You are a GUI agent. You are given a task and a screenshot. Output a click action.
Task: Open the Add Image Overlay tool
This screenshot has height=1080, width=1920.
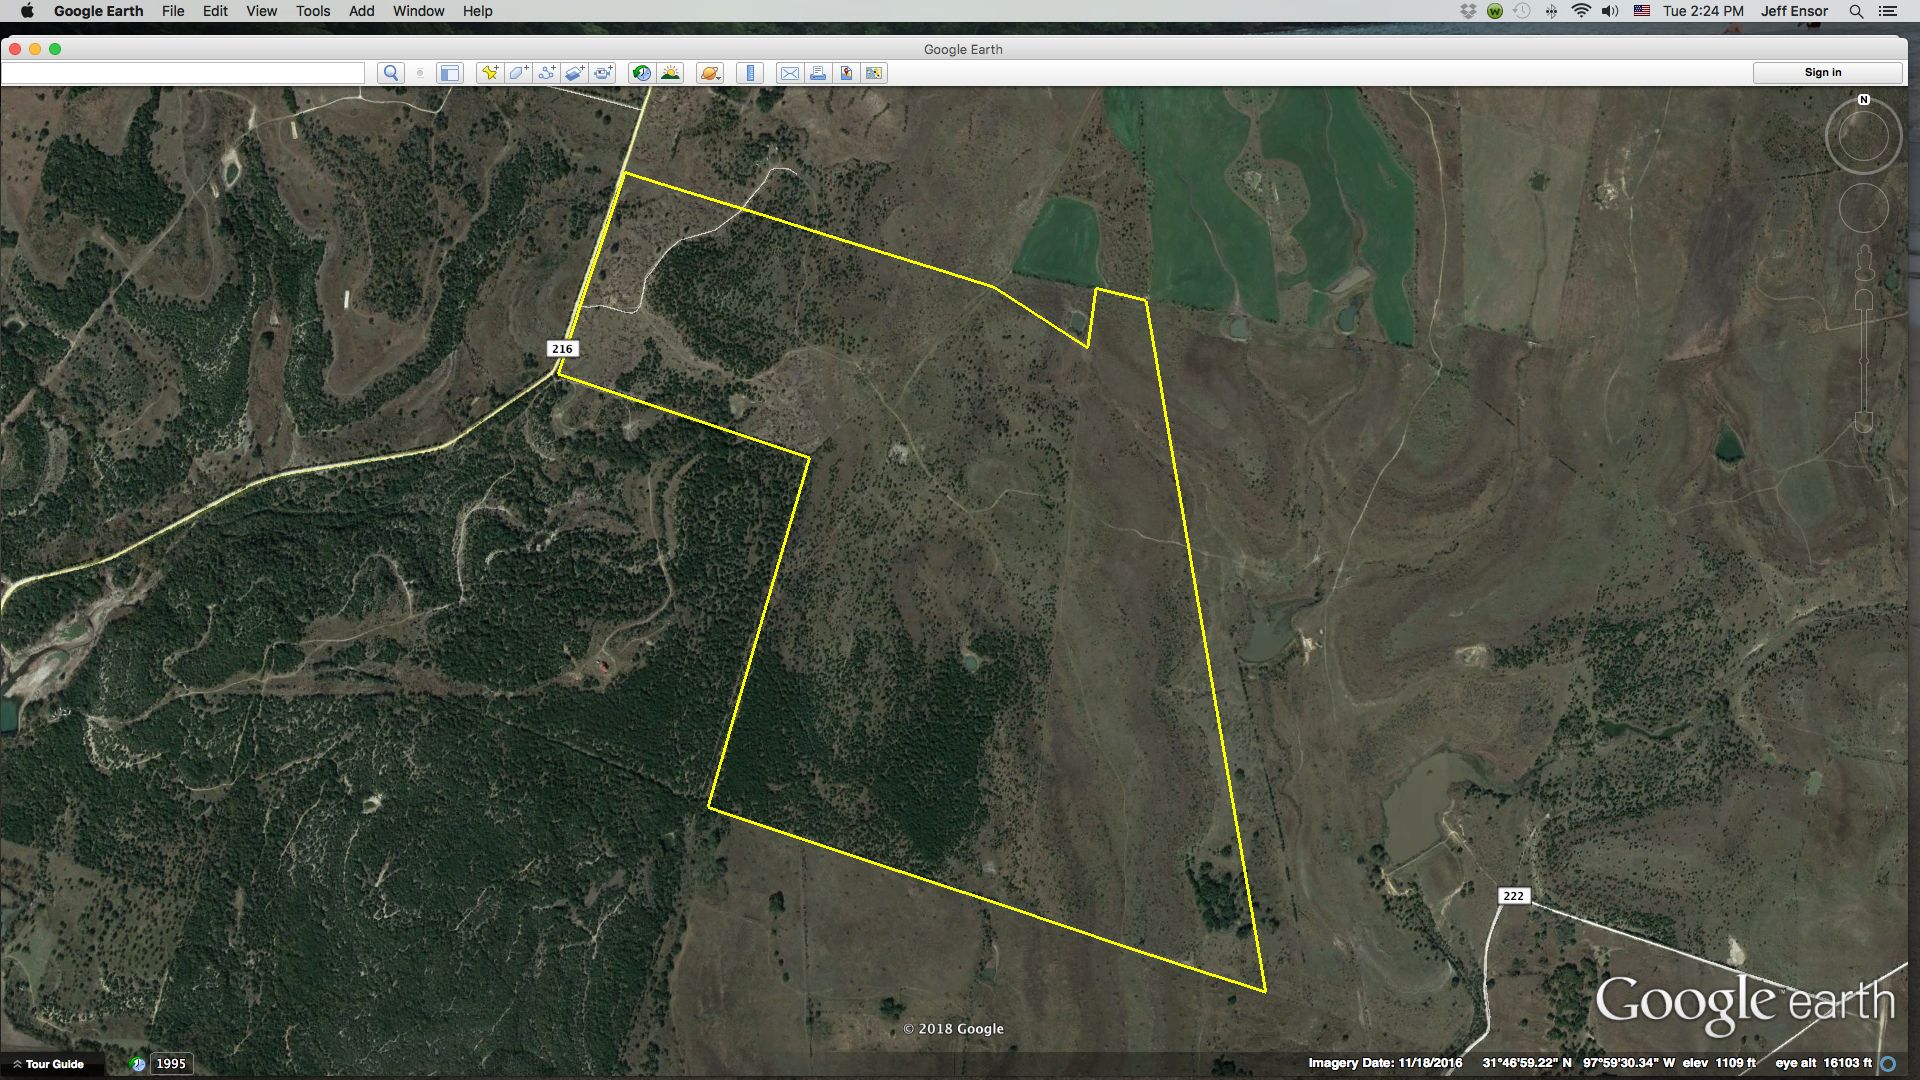point(574,72)
